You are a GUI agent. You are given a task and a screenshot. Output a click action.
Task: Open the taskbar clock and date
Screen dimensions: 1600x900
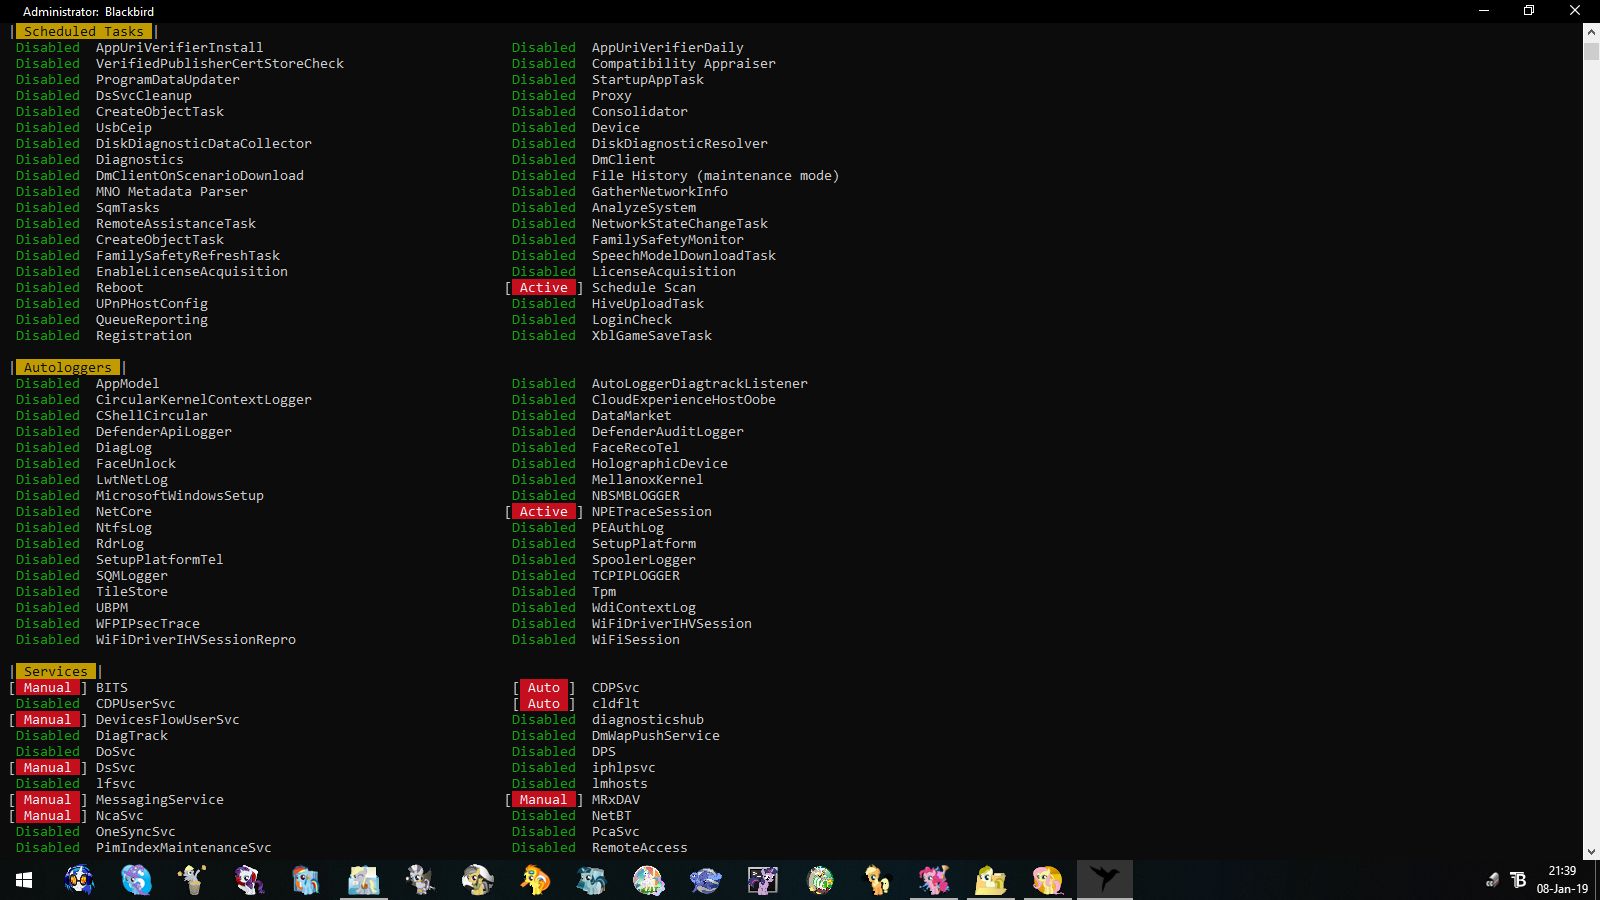point(1562,880)
